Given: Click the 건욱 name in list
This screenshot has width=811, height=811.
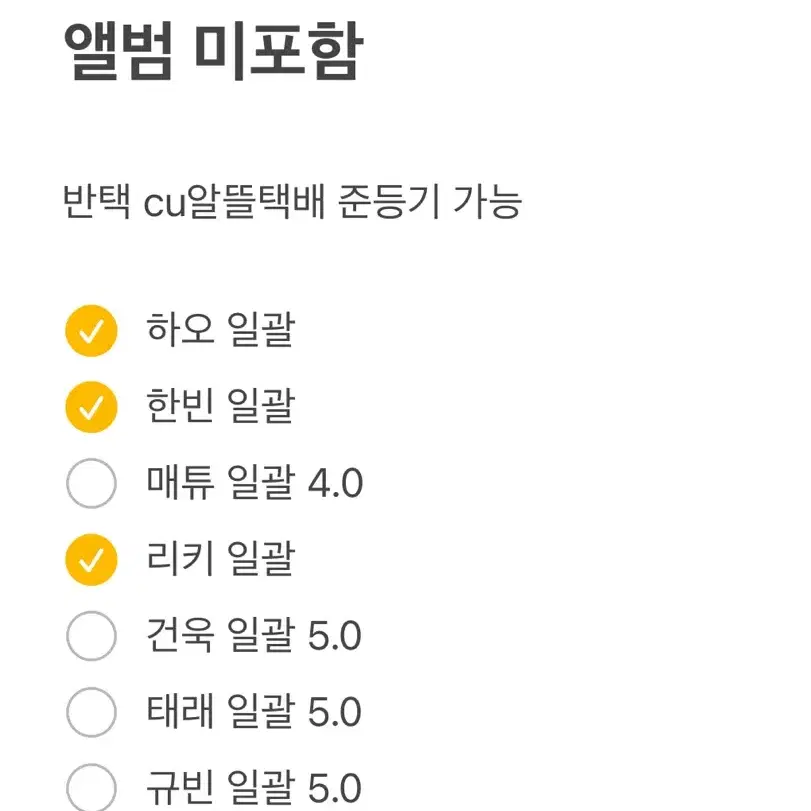Looking at the screenshot, I should point(180,635).
